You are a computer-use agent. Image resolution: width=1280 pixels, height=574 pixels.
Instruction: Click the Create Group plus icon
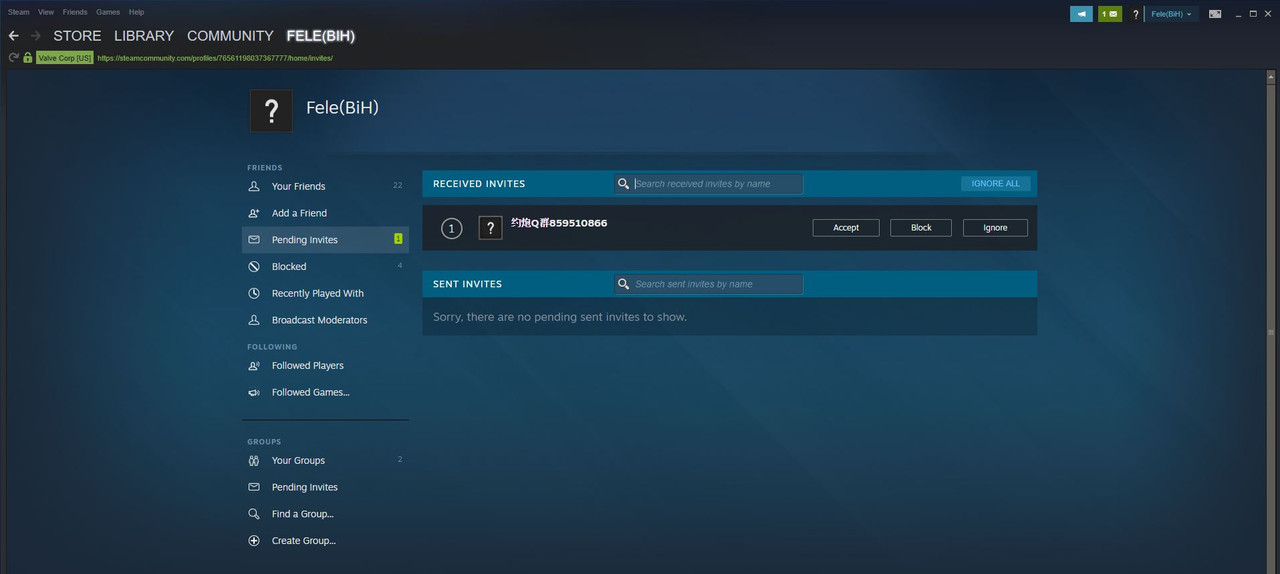[254, 541]
